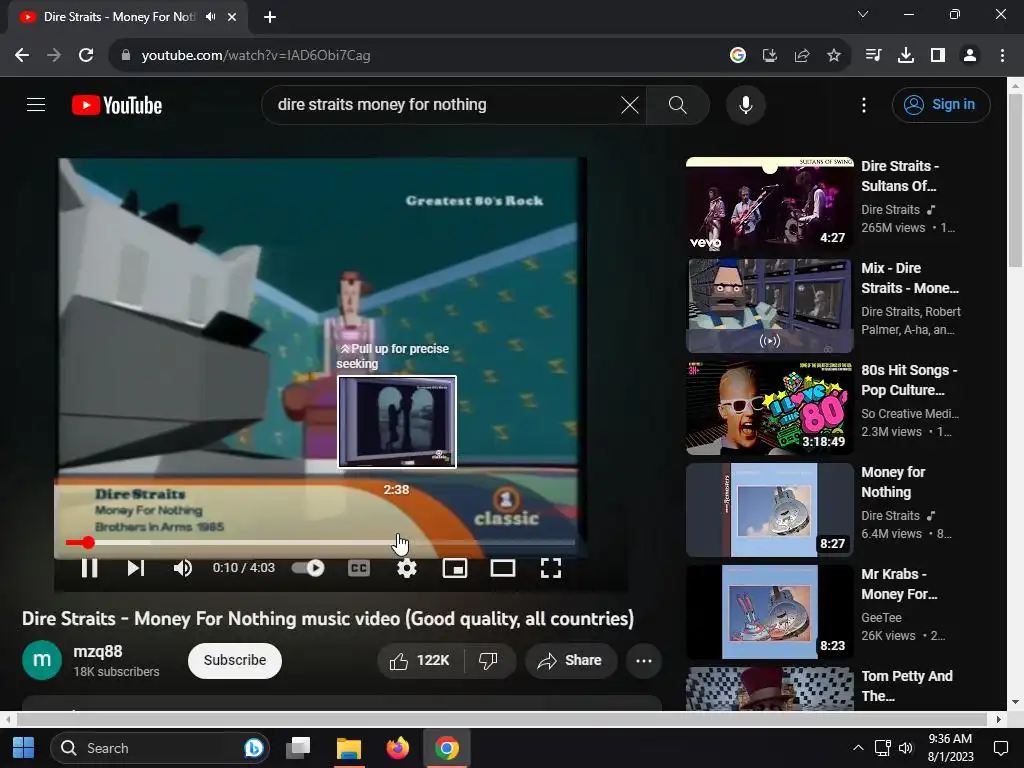Open the Chrome profile icon

[x=970, y=56]
